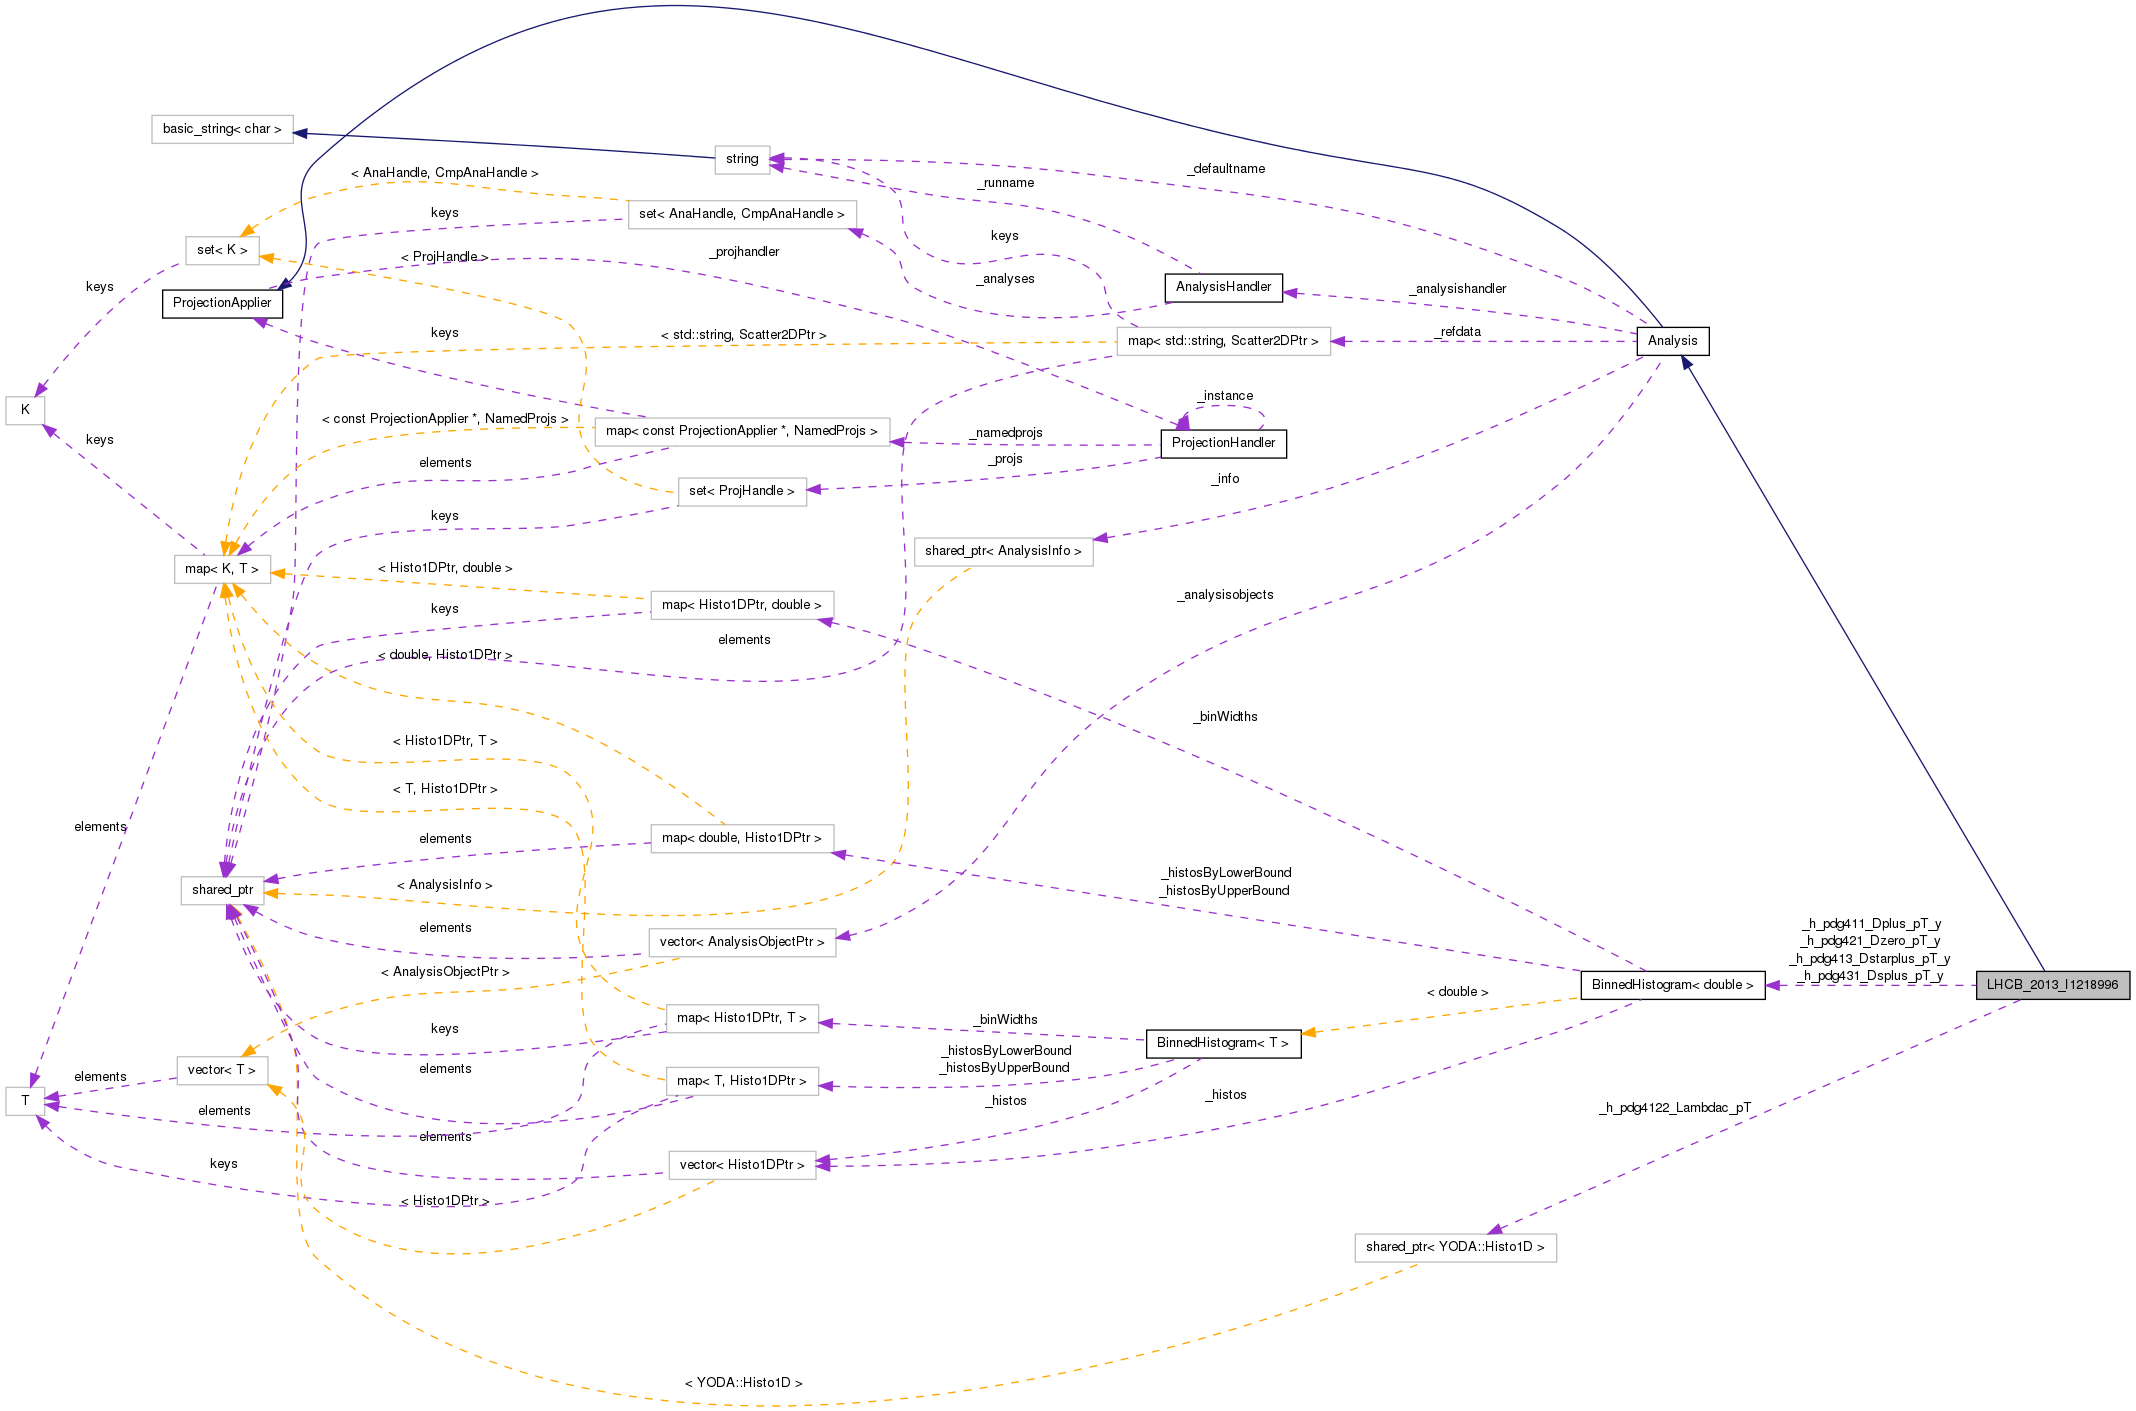
Task: Select vector< AnalysisObjectPtr > node
Action: click(x=742, y=942)
